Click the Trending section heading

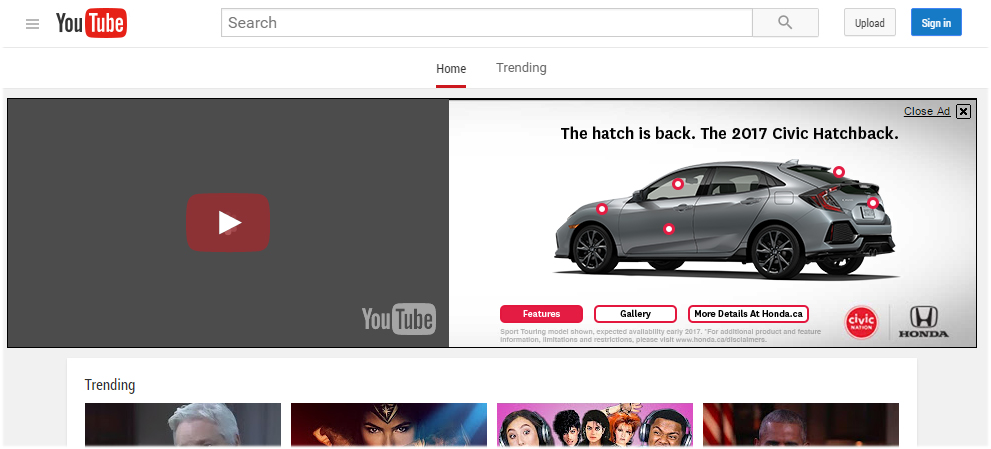pos(110,384)
